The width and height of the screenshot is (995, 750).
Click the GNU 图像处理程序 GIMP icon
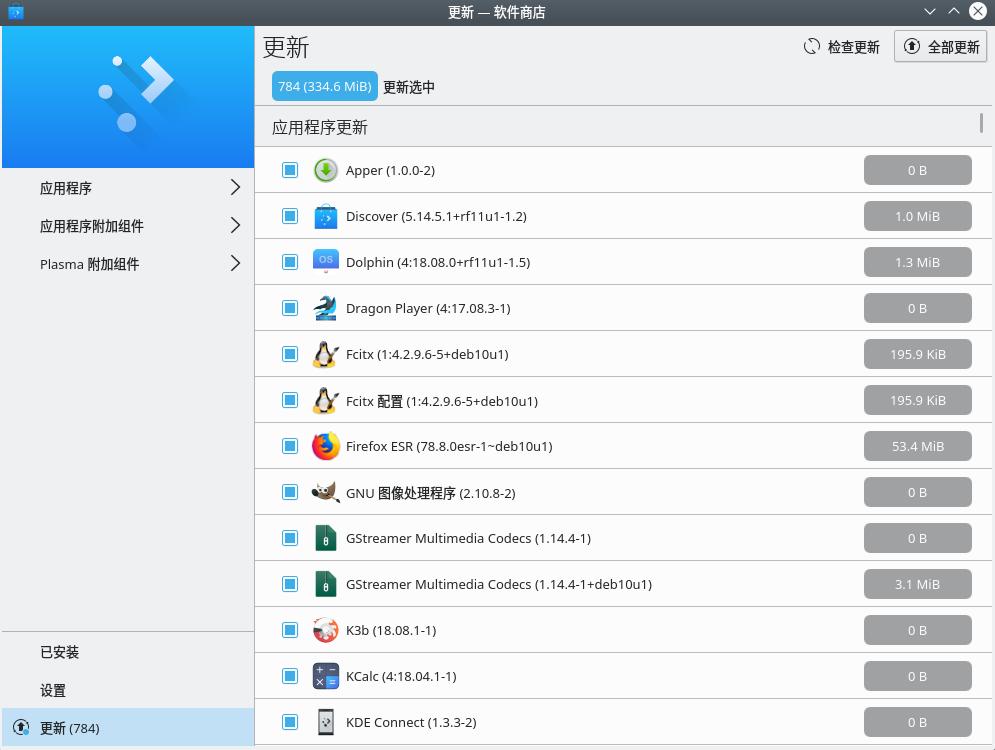click(x=326, y=492)
